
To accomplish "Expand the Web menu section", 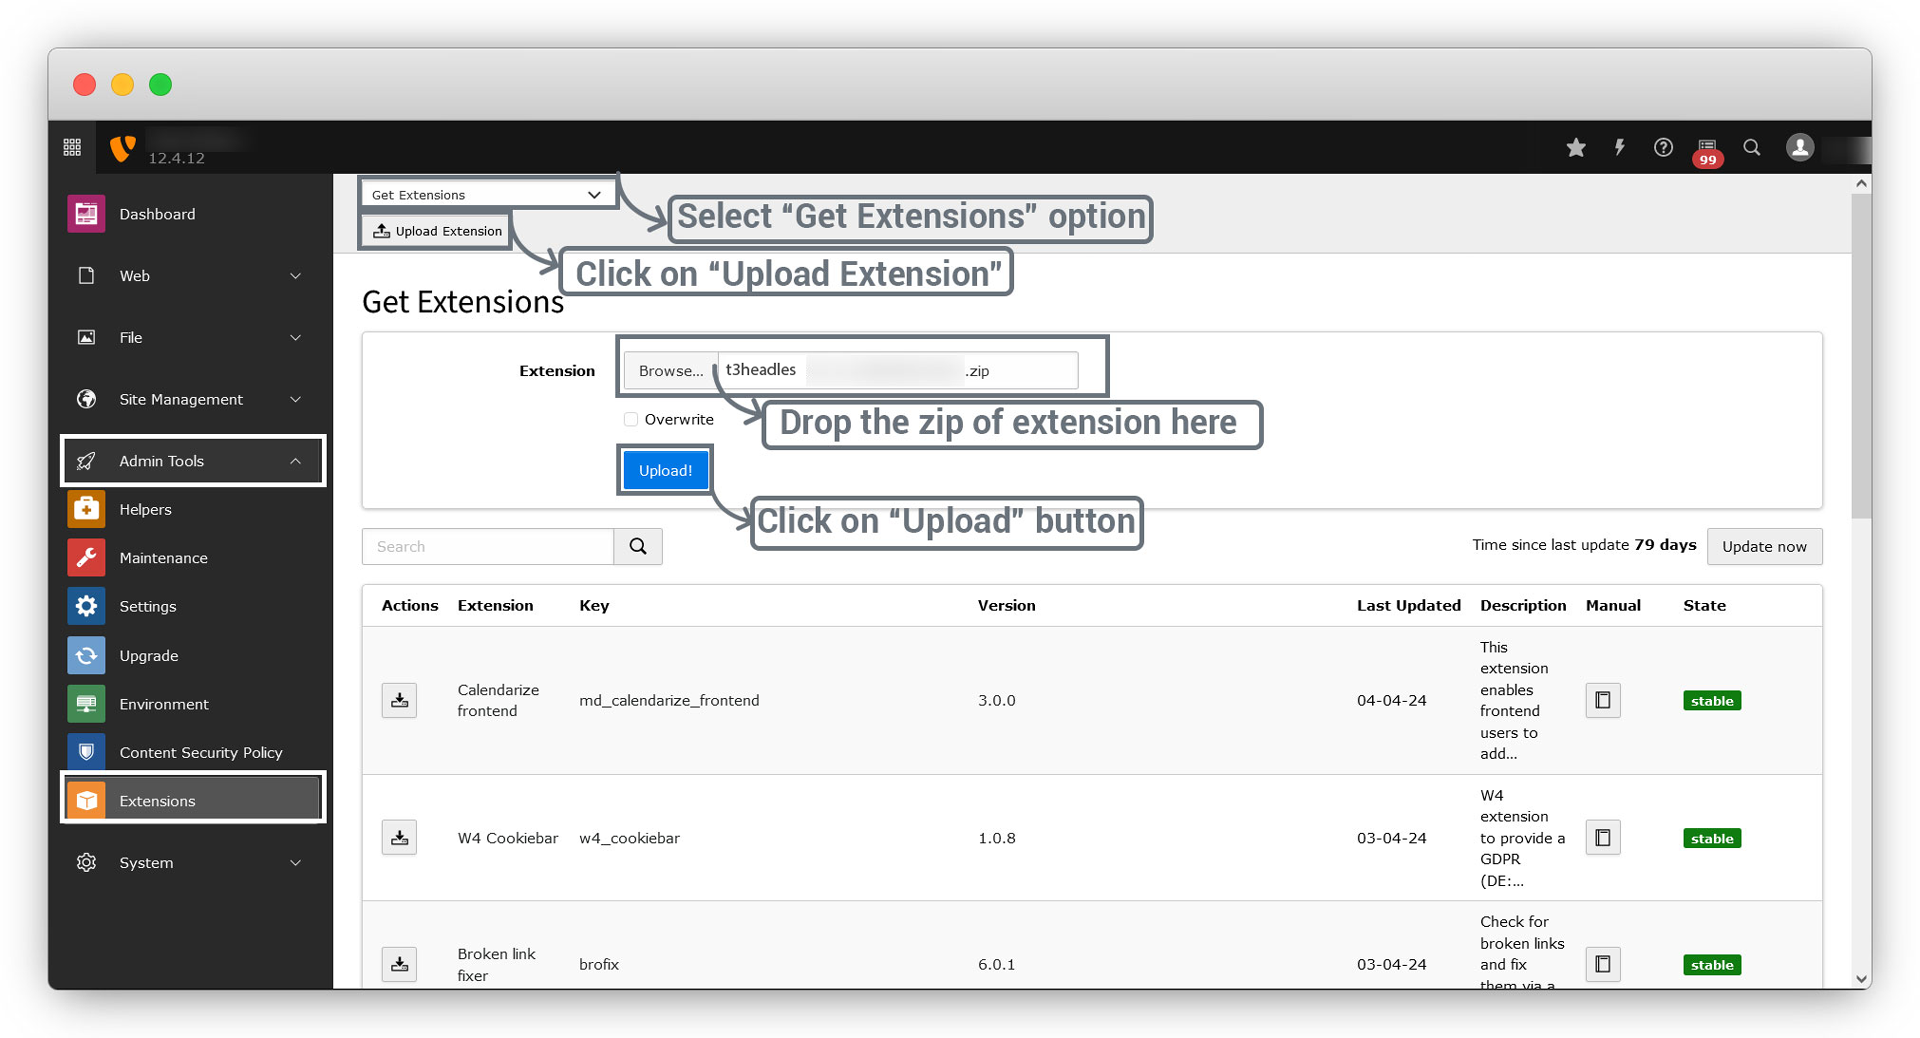I will [190, 276].
